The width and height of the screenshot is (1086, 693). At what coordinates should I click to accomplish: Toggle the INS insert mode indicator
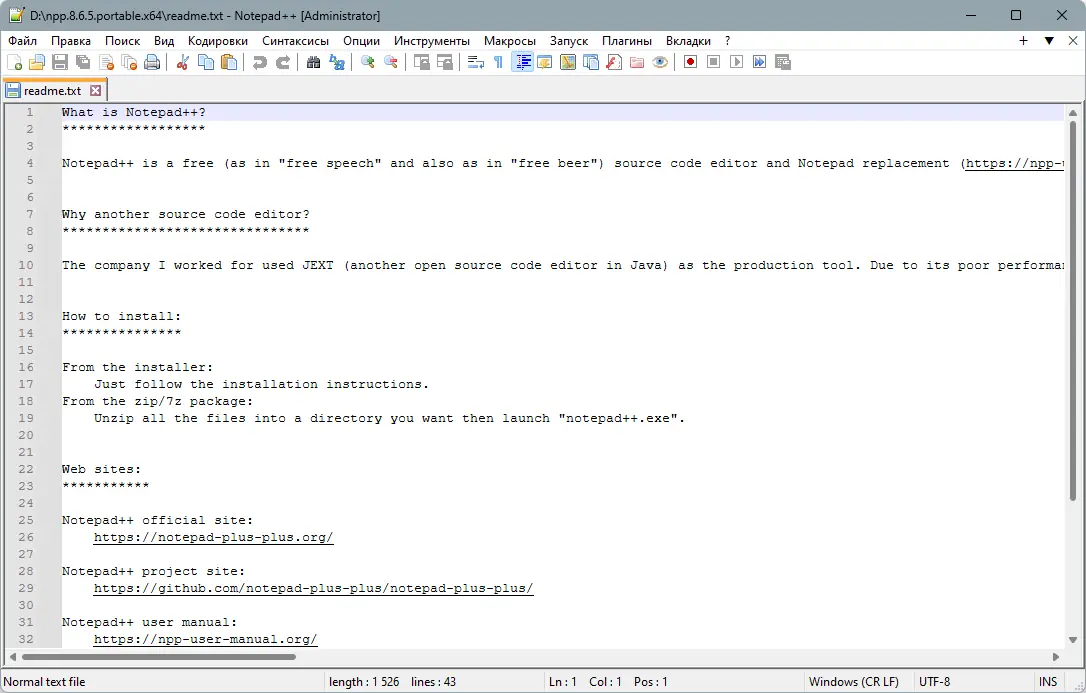coord(1048,682)
